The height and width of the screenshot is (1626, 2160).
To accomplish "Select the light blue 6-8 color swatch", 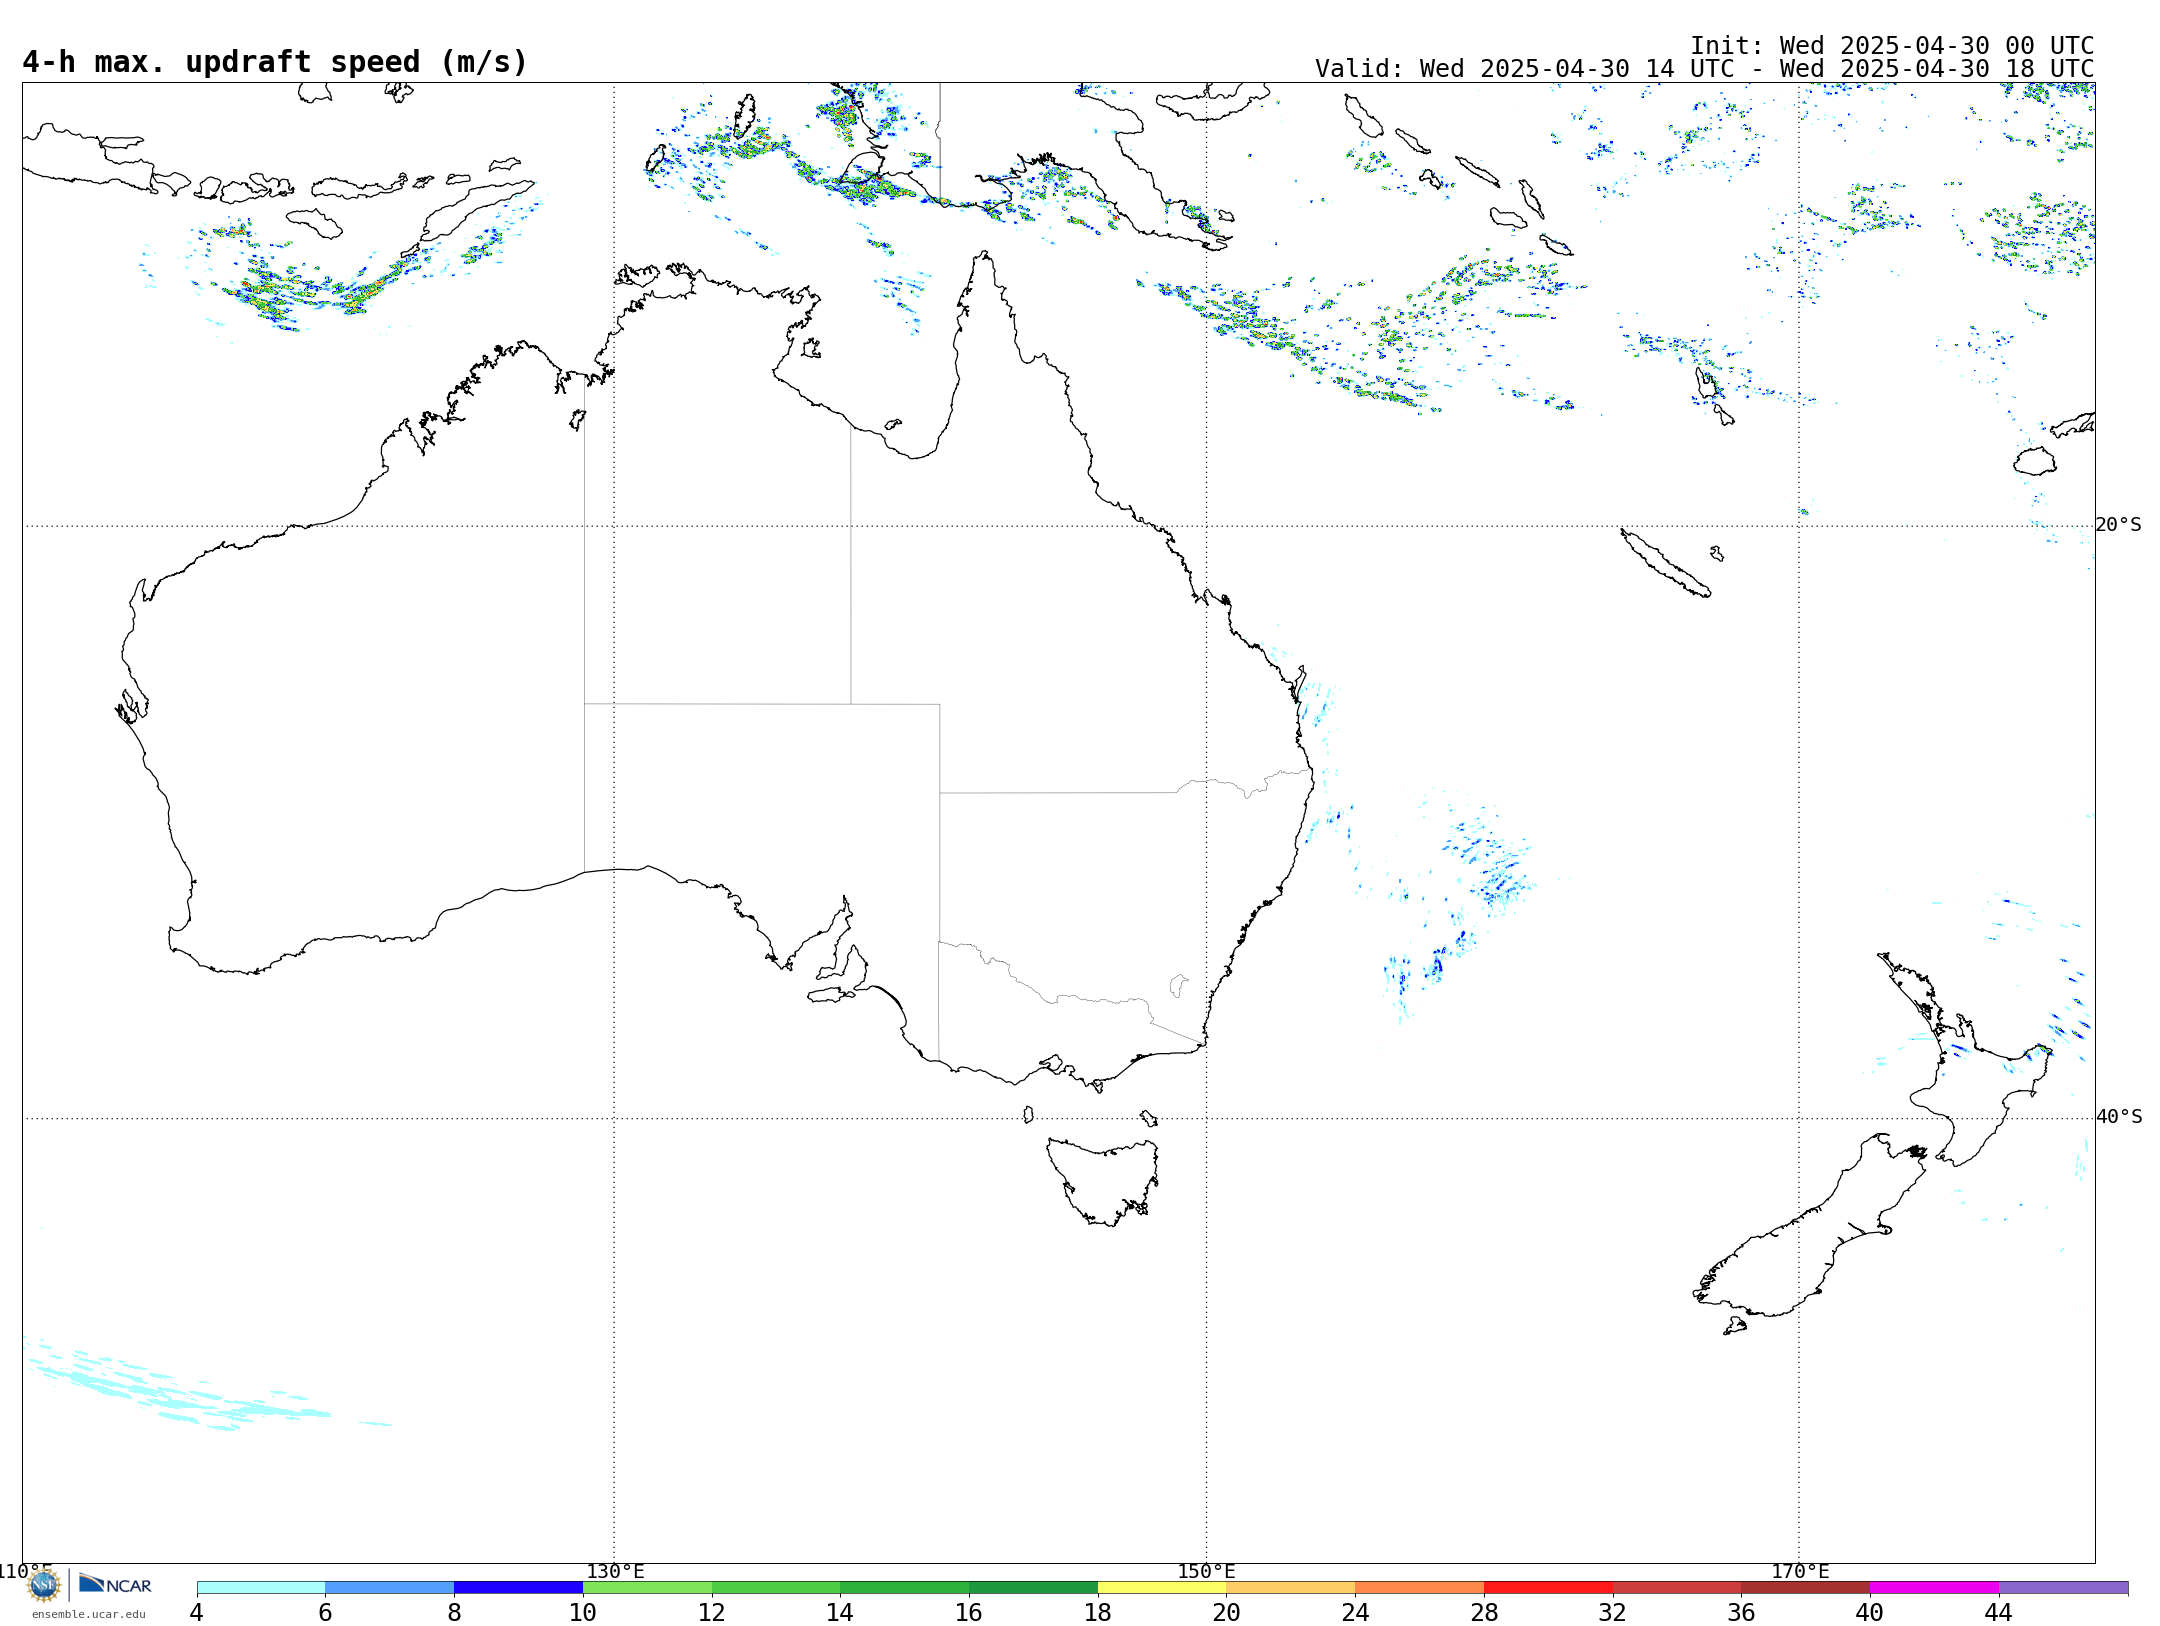I will (x=390, y=1588).
